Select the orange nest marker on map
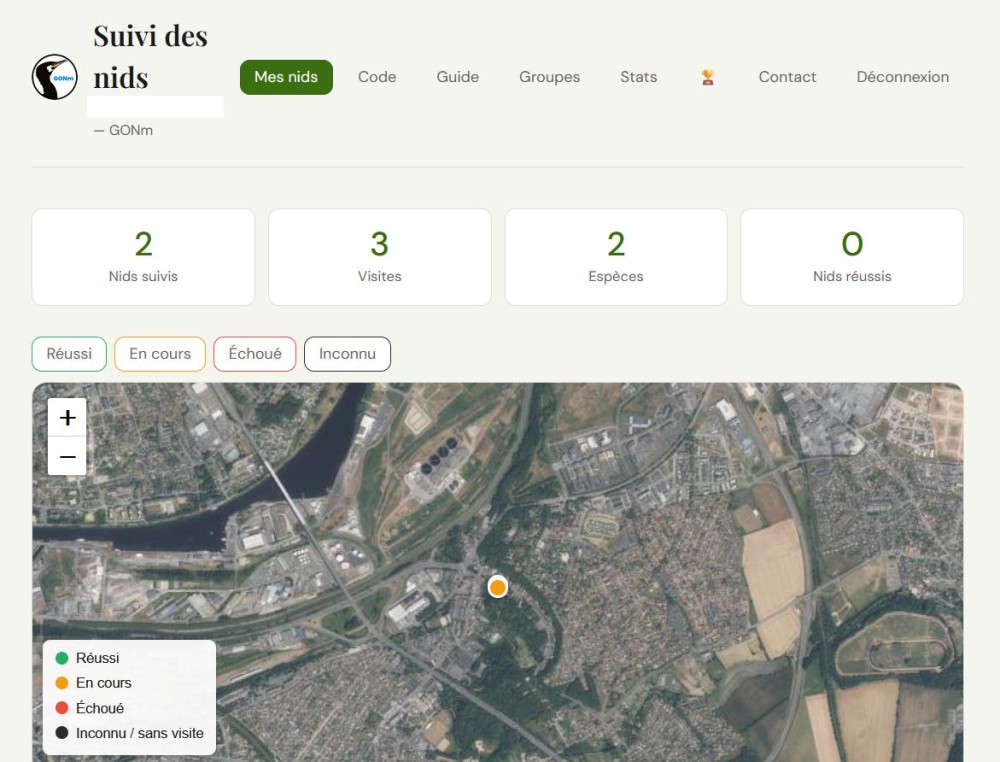1000x762 pixels. coord(497,587)
